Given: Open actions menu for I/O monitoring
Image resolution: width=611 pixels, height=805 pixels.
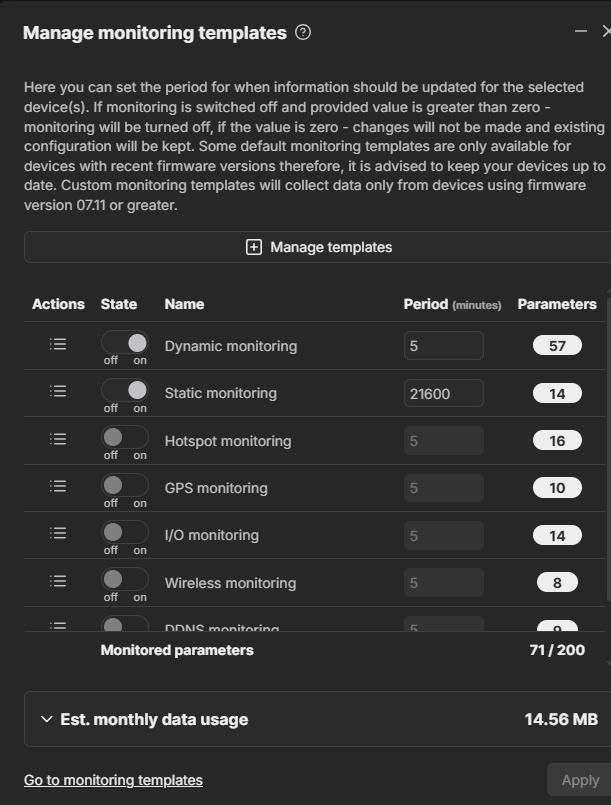Looking at the screenshot, I should tap(58, 533).
